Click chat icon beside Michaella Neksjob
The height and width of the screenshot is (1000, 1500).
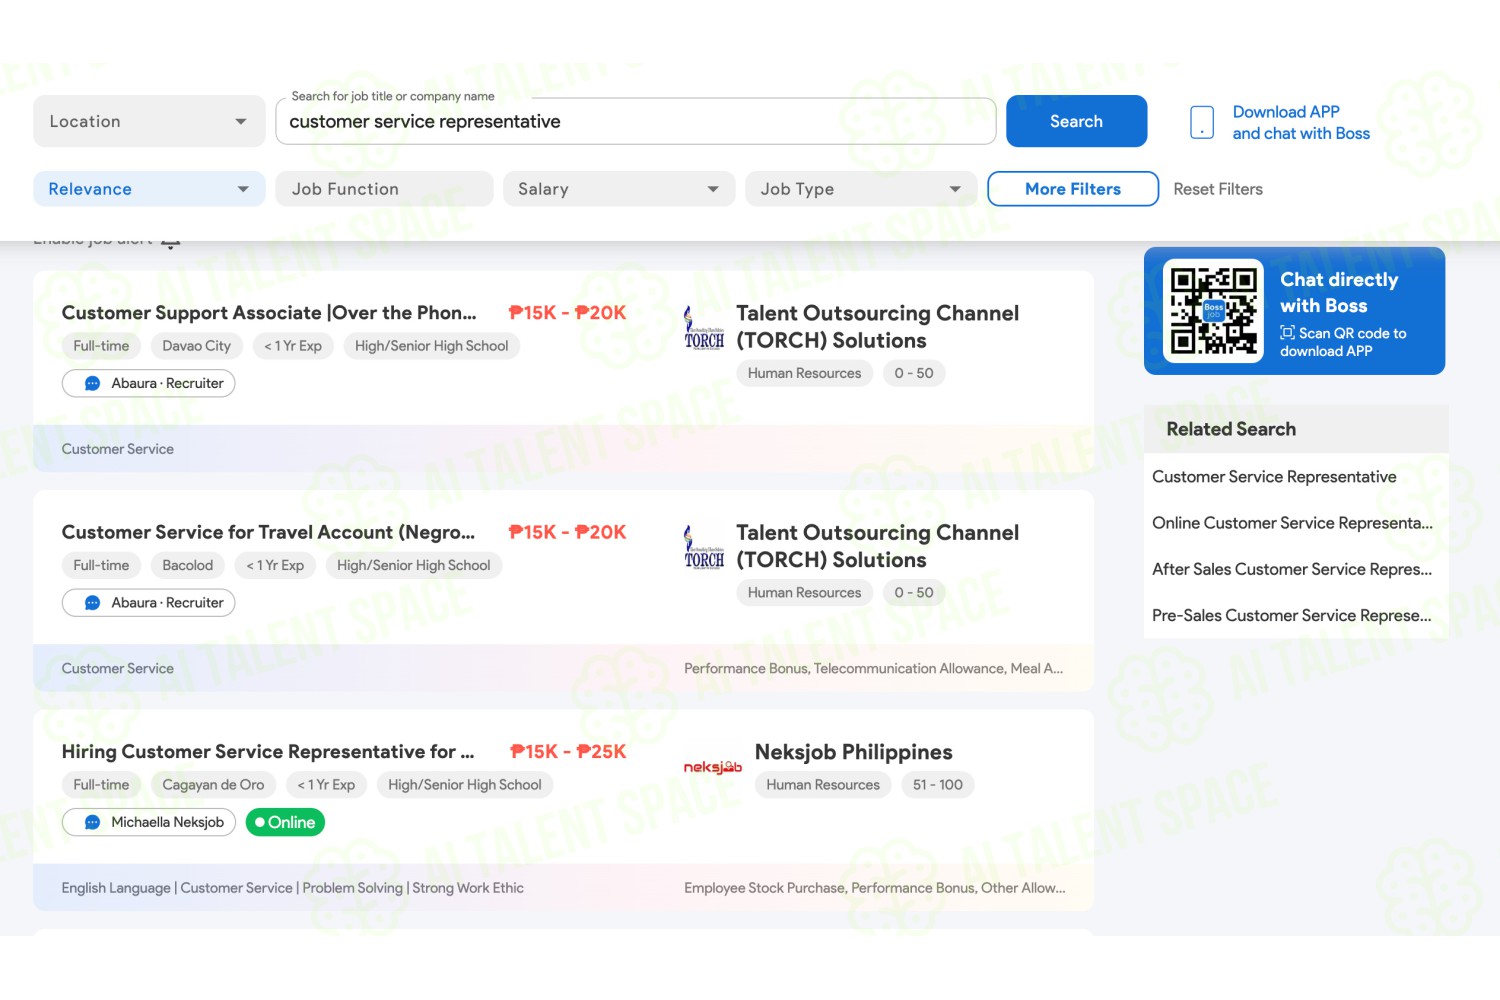(92, 822)
